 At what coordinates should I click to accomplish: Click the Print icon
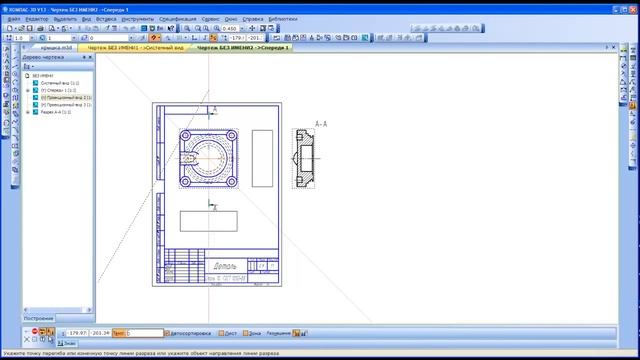(40, 28)
